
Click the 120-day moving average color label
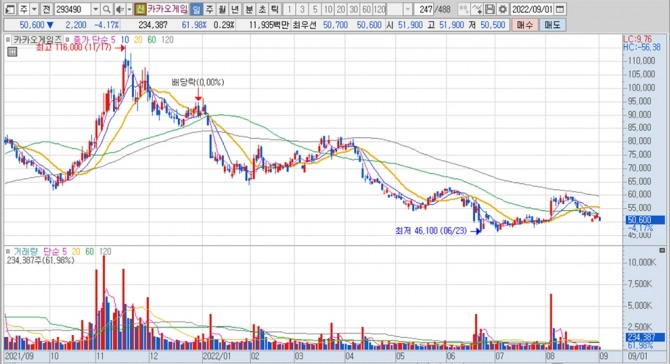tap(168, 40)
